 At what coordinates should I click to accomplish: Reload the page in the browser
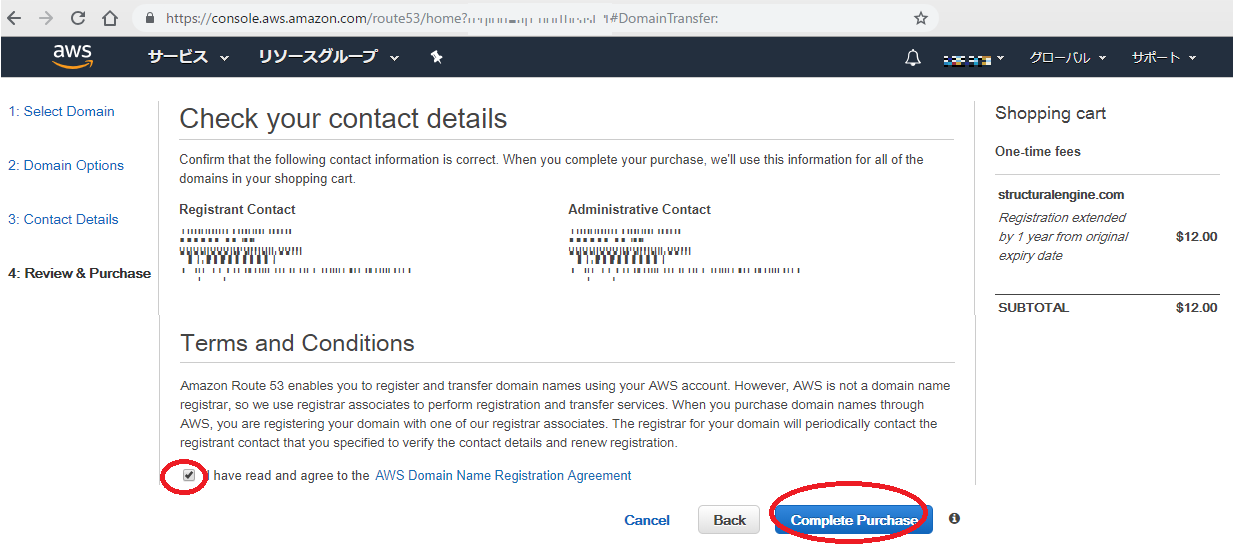[x=78, y=18]
